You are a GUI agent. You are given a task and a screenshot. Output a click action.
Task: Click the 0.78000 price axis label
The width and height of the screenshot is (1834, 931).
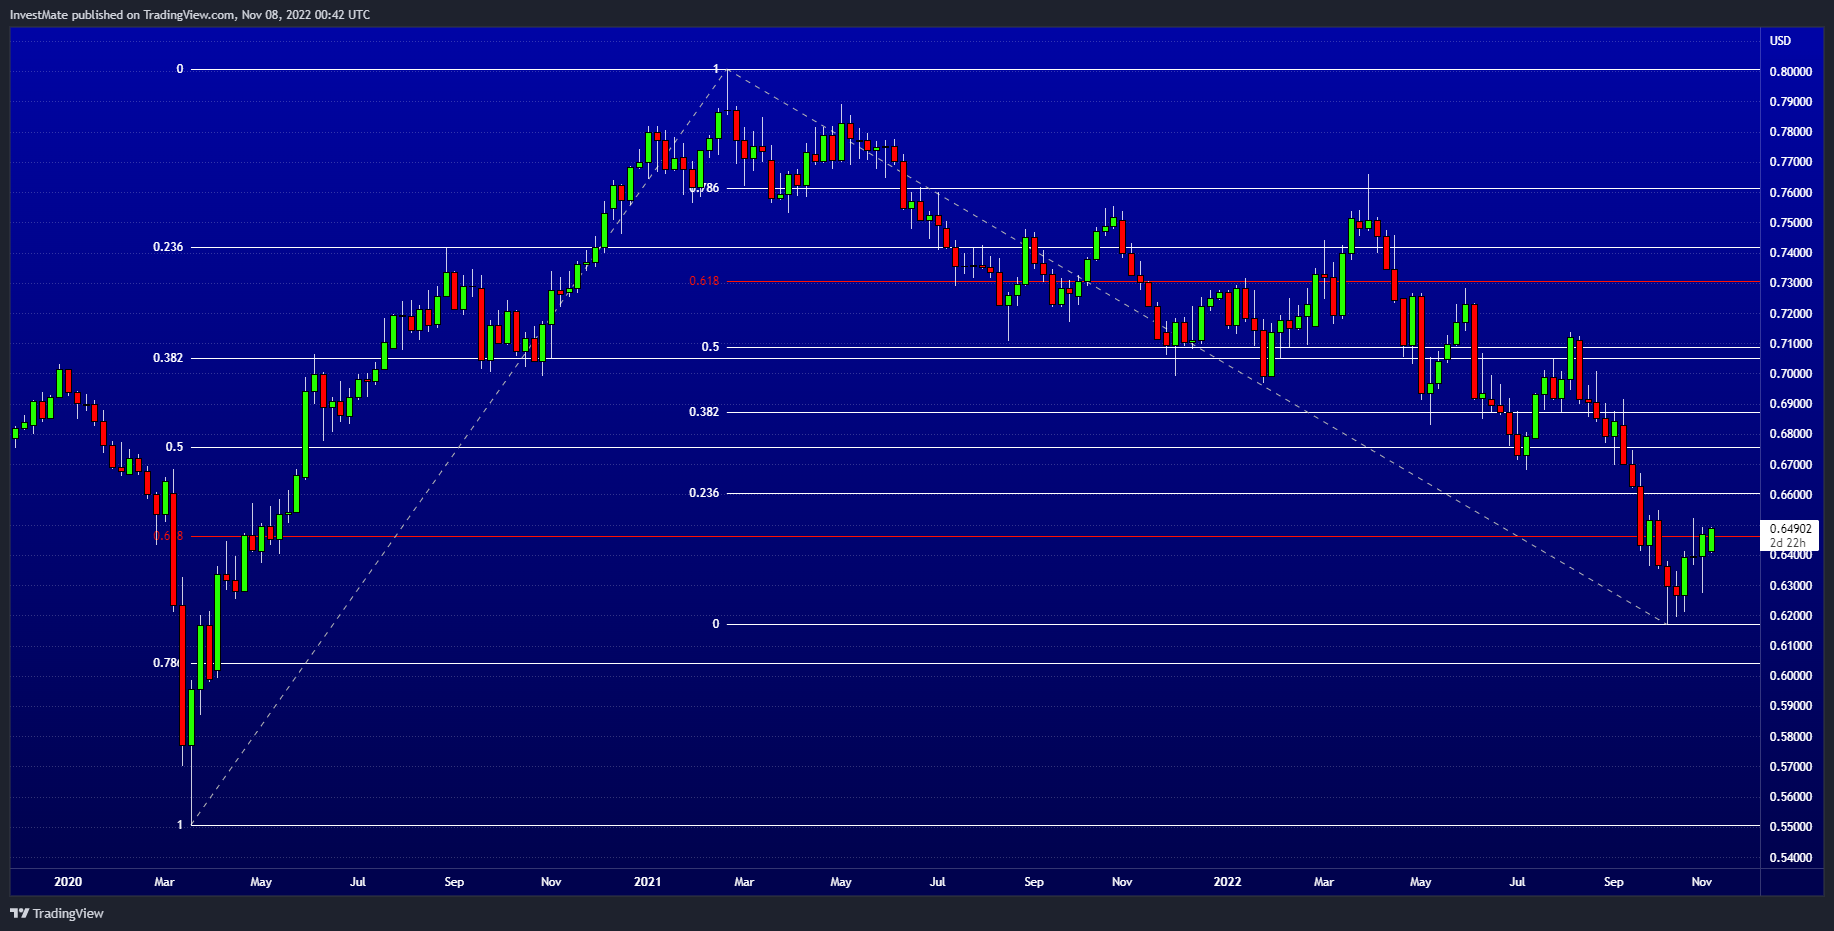1790,132
